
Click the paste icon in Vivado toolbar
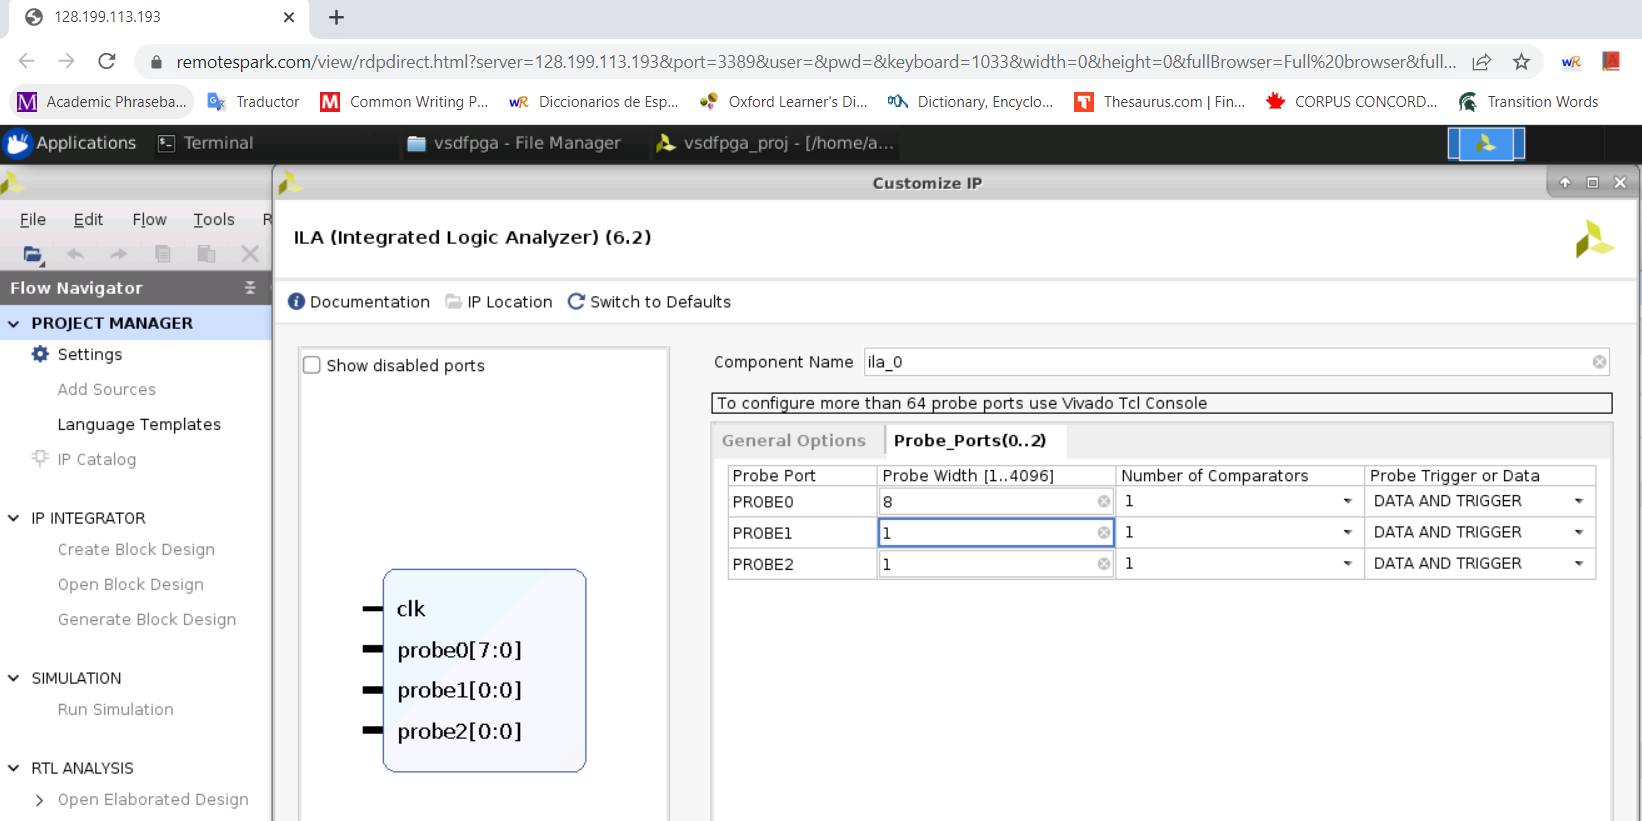206,254
